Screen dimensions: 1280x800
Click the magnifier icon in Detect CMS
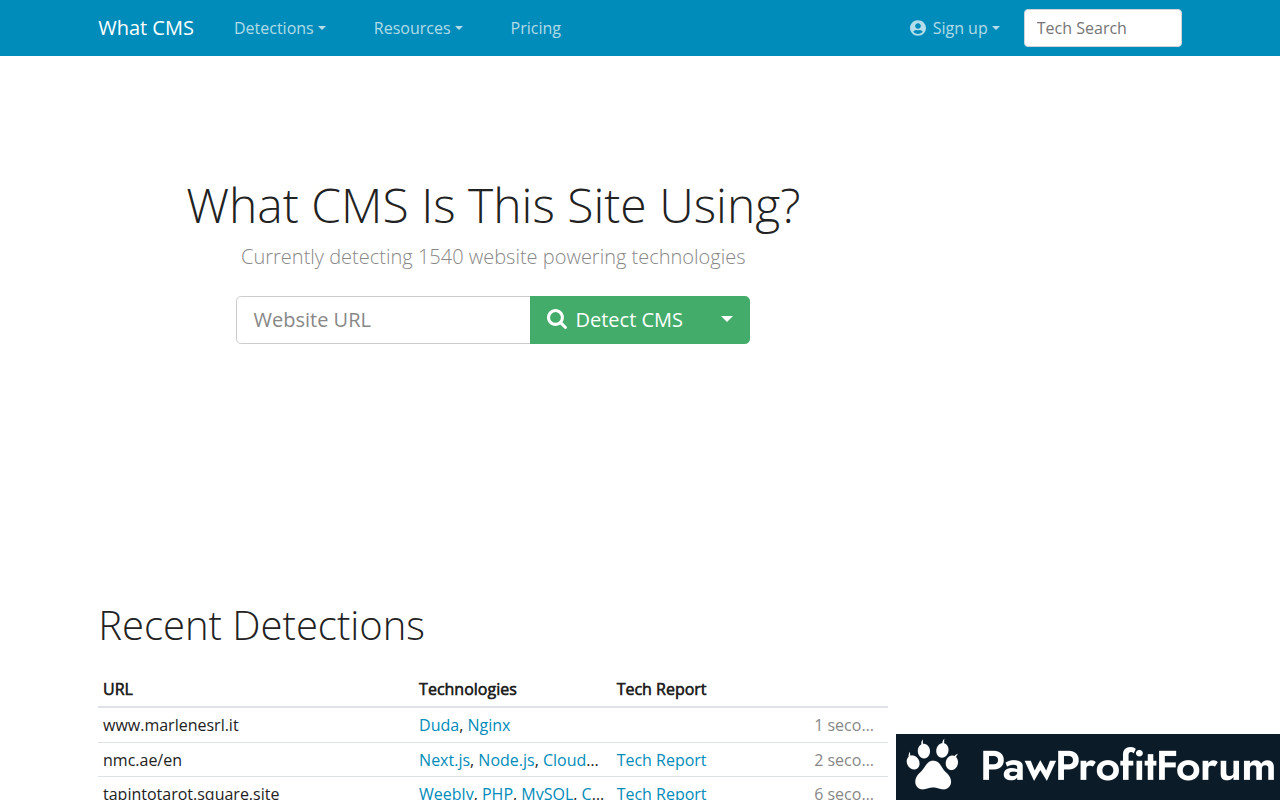pos(557,320)
